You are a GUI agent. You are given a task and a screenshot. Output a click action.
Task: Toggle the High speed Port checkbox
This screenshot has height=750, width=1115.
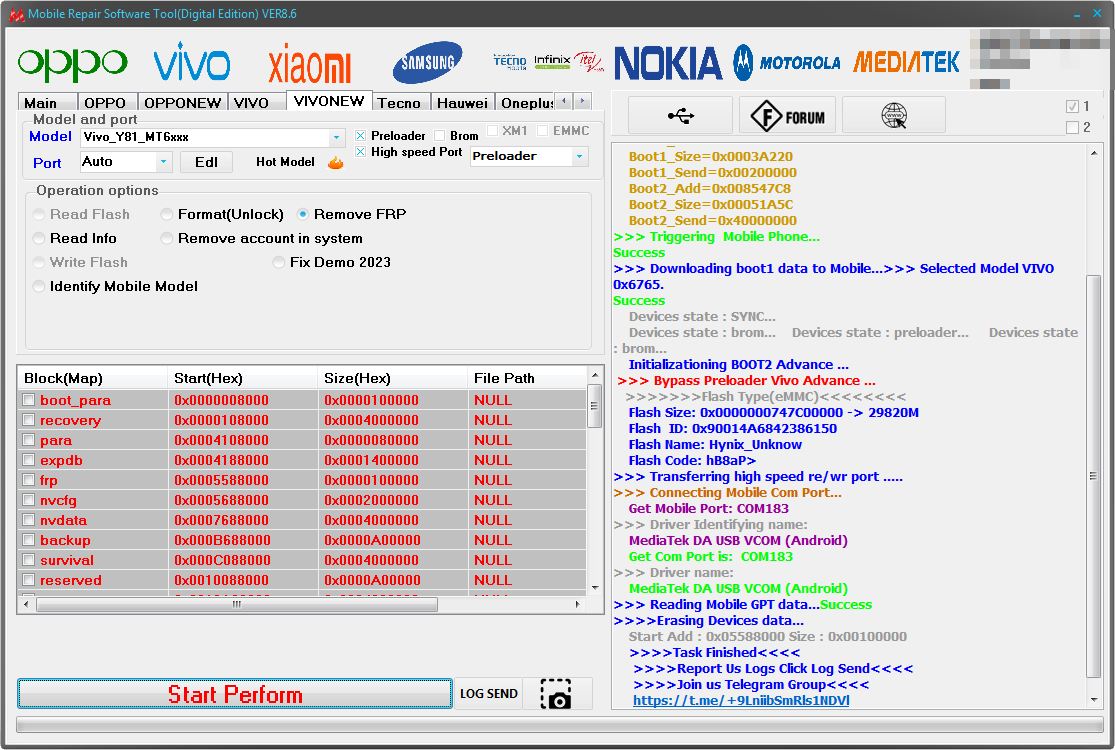[361, 152]
